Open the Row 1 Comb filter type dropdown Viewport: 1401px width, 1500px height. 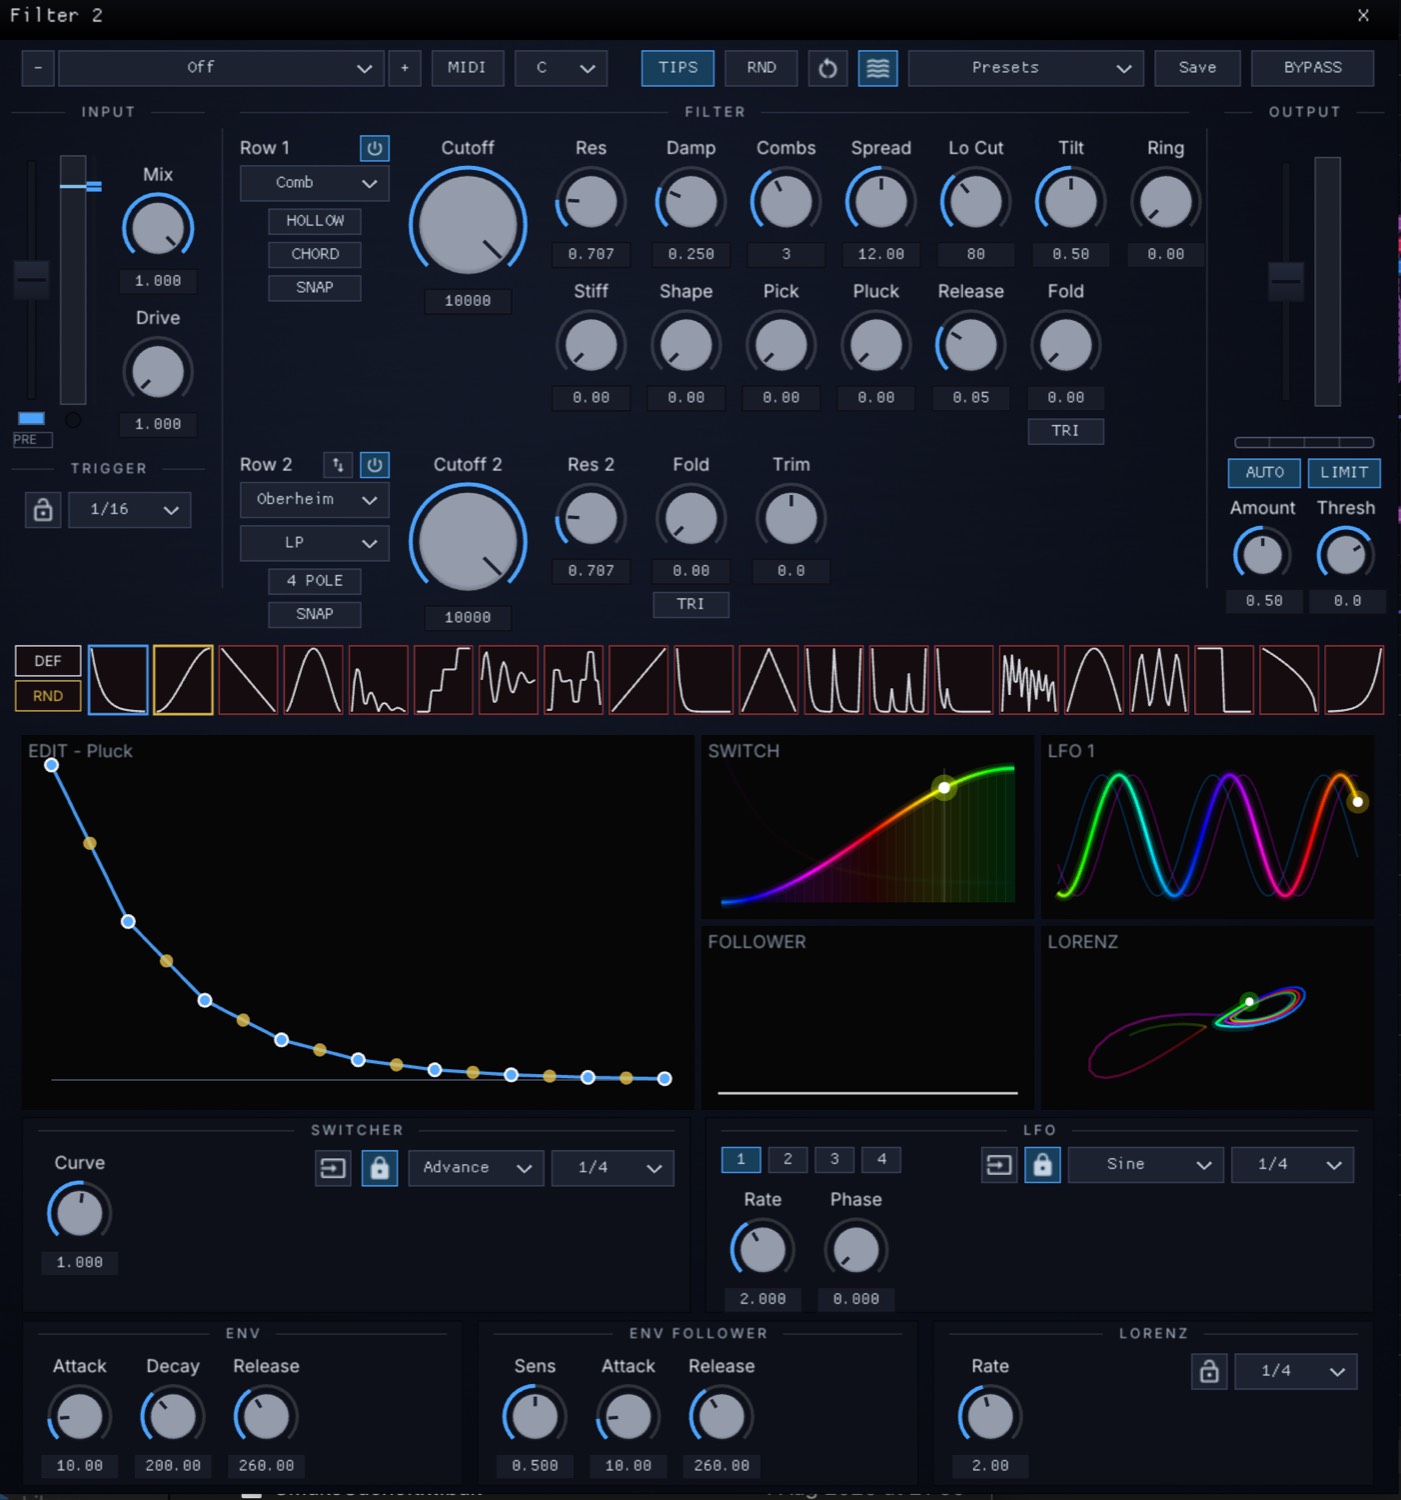pos(315,183)
